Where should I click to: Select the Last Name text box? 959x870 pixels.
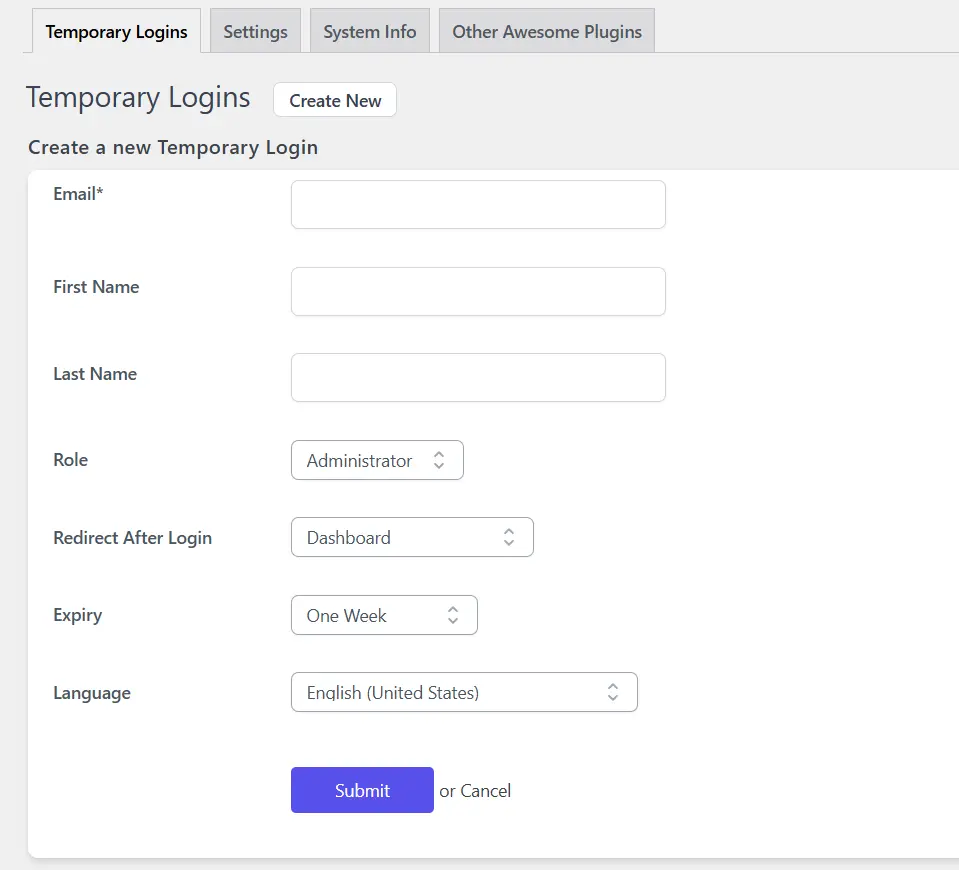click(478, 378)
